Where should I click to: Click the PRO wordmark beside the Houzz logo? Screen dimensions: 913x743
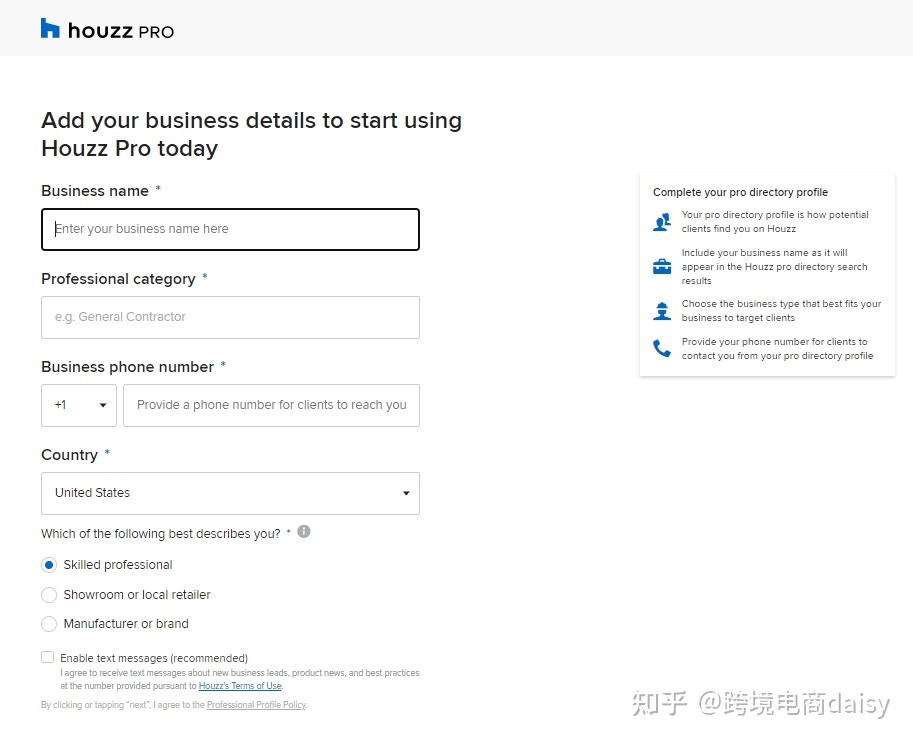(x=158, y=31)
